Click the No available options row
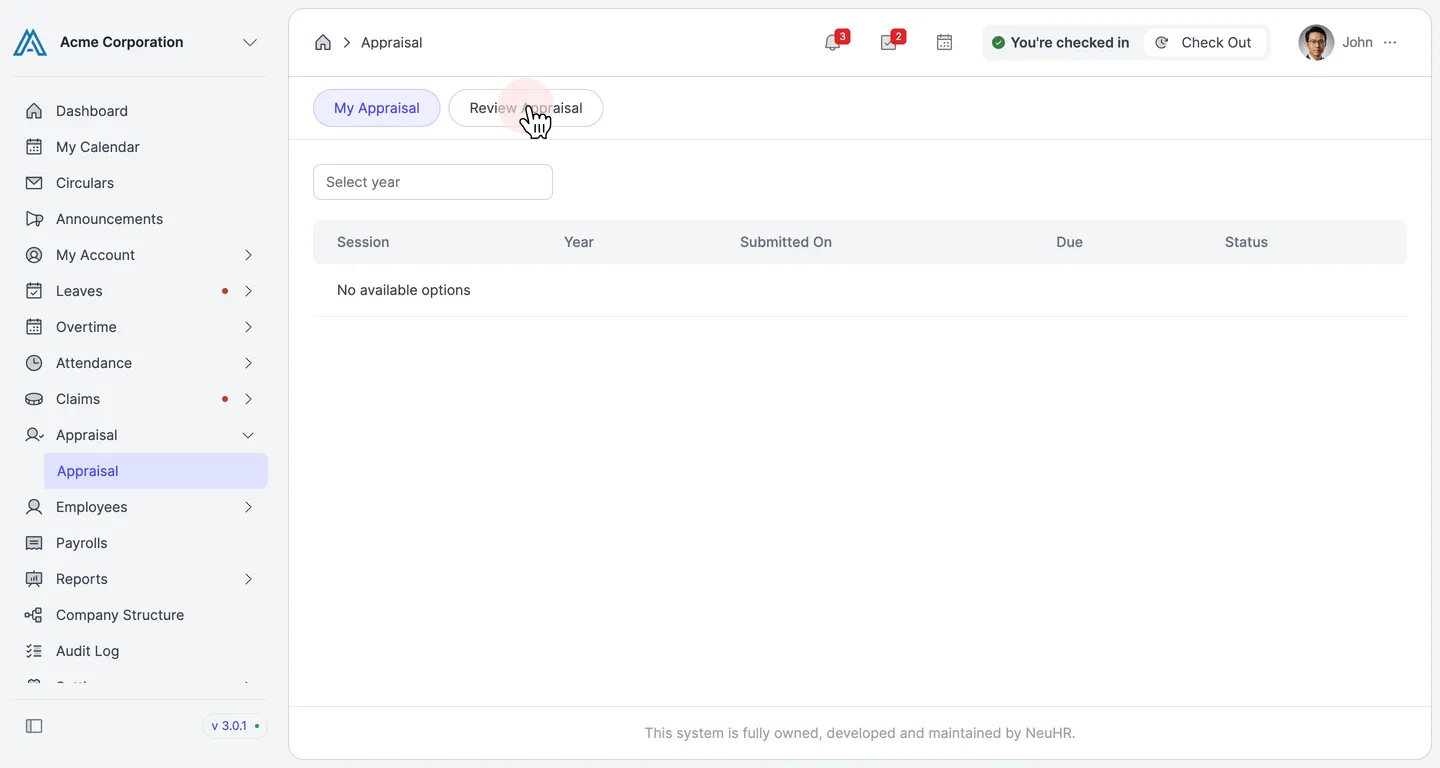The width and height of the screenshot is (1440, 768). [x=860, y=290]
